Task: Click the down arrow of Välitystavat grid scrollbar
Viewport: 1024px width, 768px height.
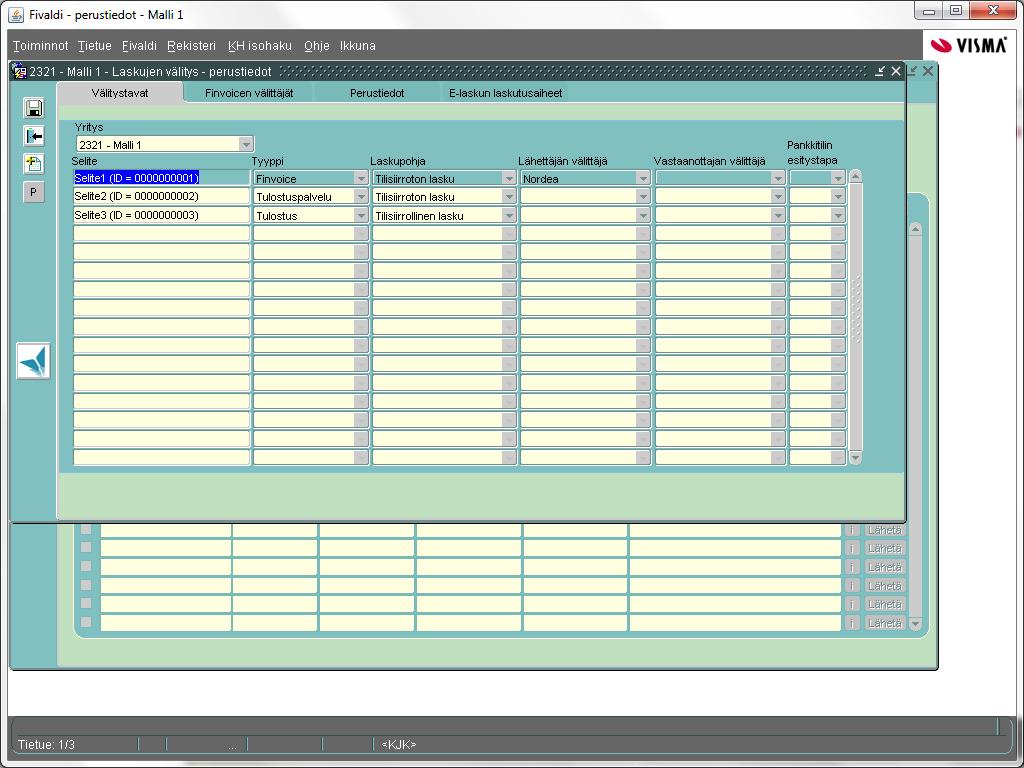Action: [855, 458]
